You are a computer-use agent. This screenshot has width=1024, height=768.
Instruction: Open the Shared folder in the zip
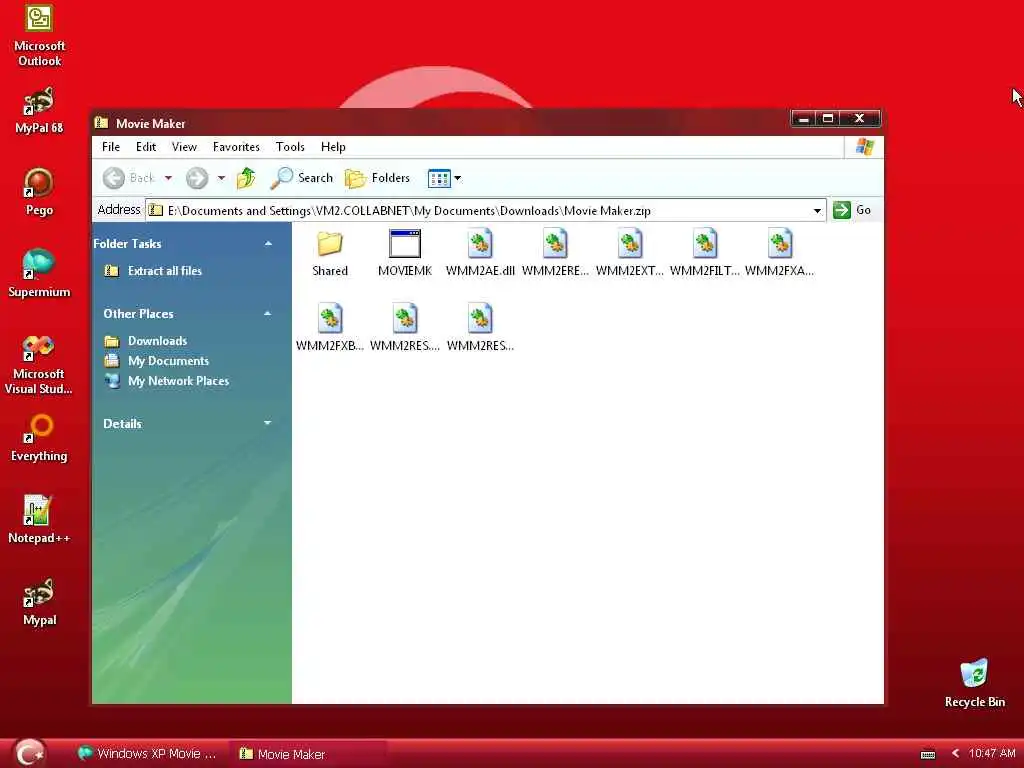(x=330, y=254)
